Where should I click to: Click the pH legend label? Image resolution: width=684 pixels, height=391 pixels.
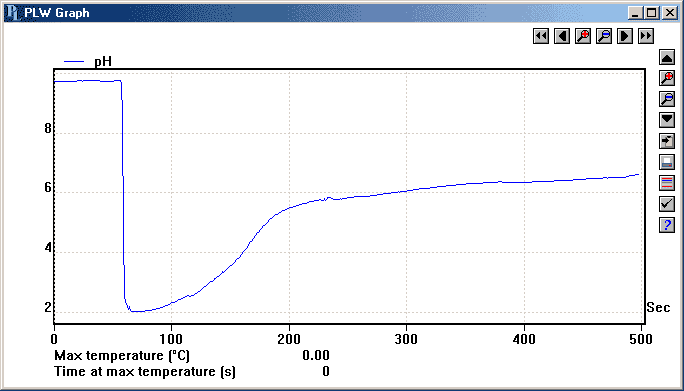point(103,62)
